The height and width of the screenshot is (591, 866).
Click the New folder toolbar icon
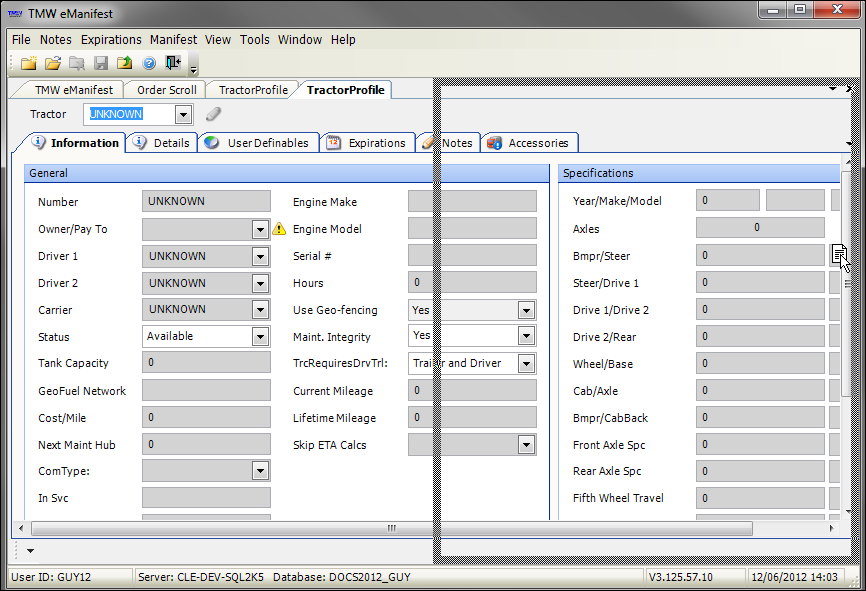29,64
